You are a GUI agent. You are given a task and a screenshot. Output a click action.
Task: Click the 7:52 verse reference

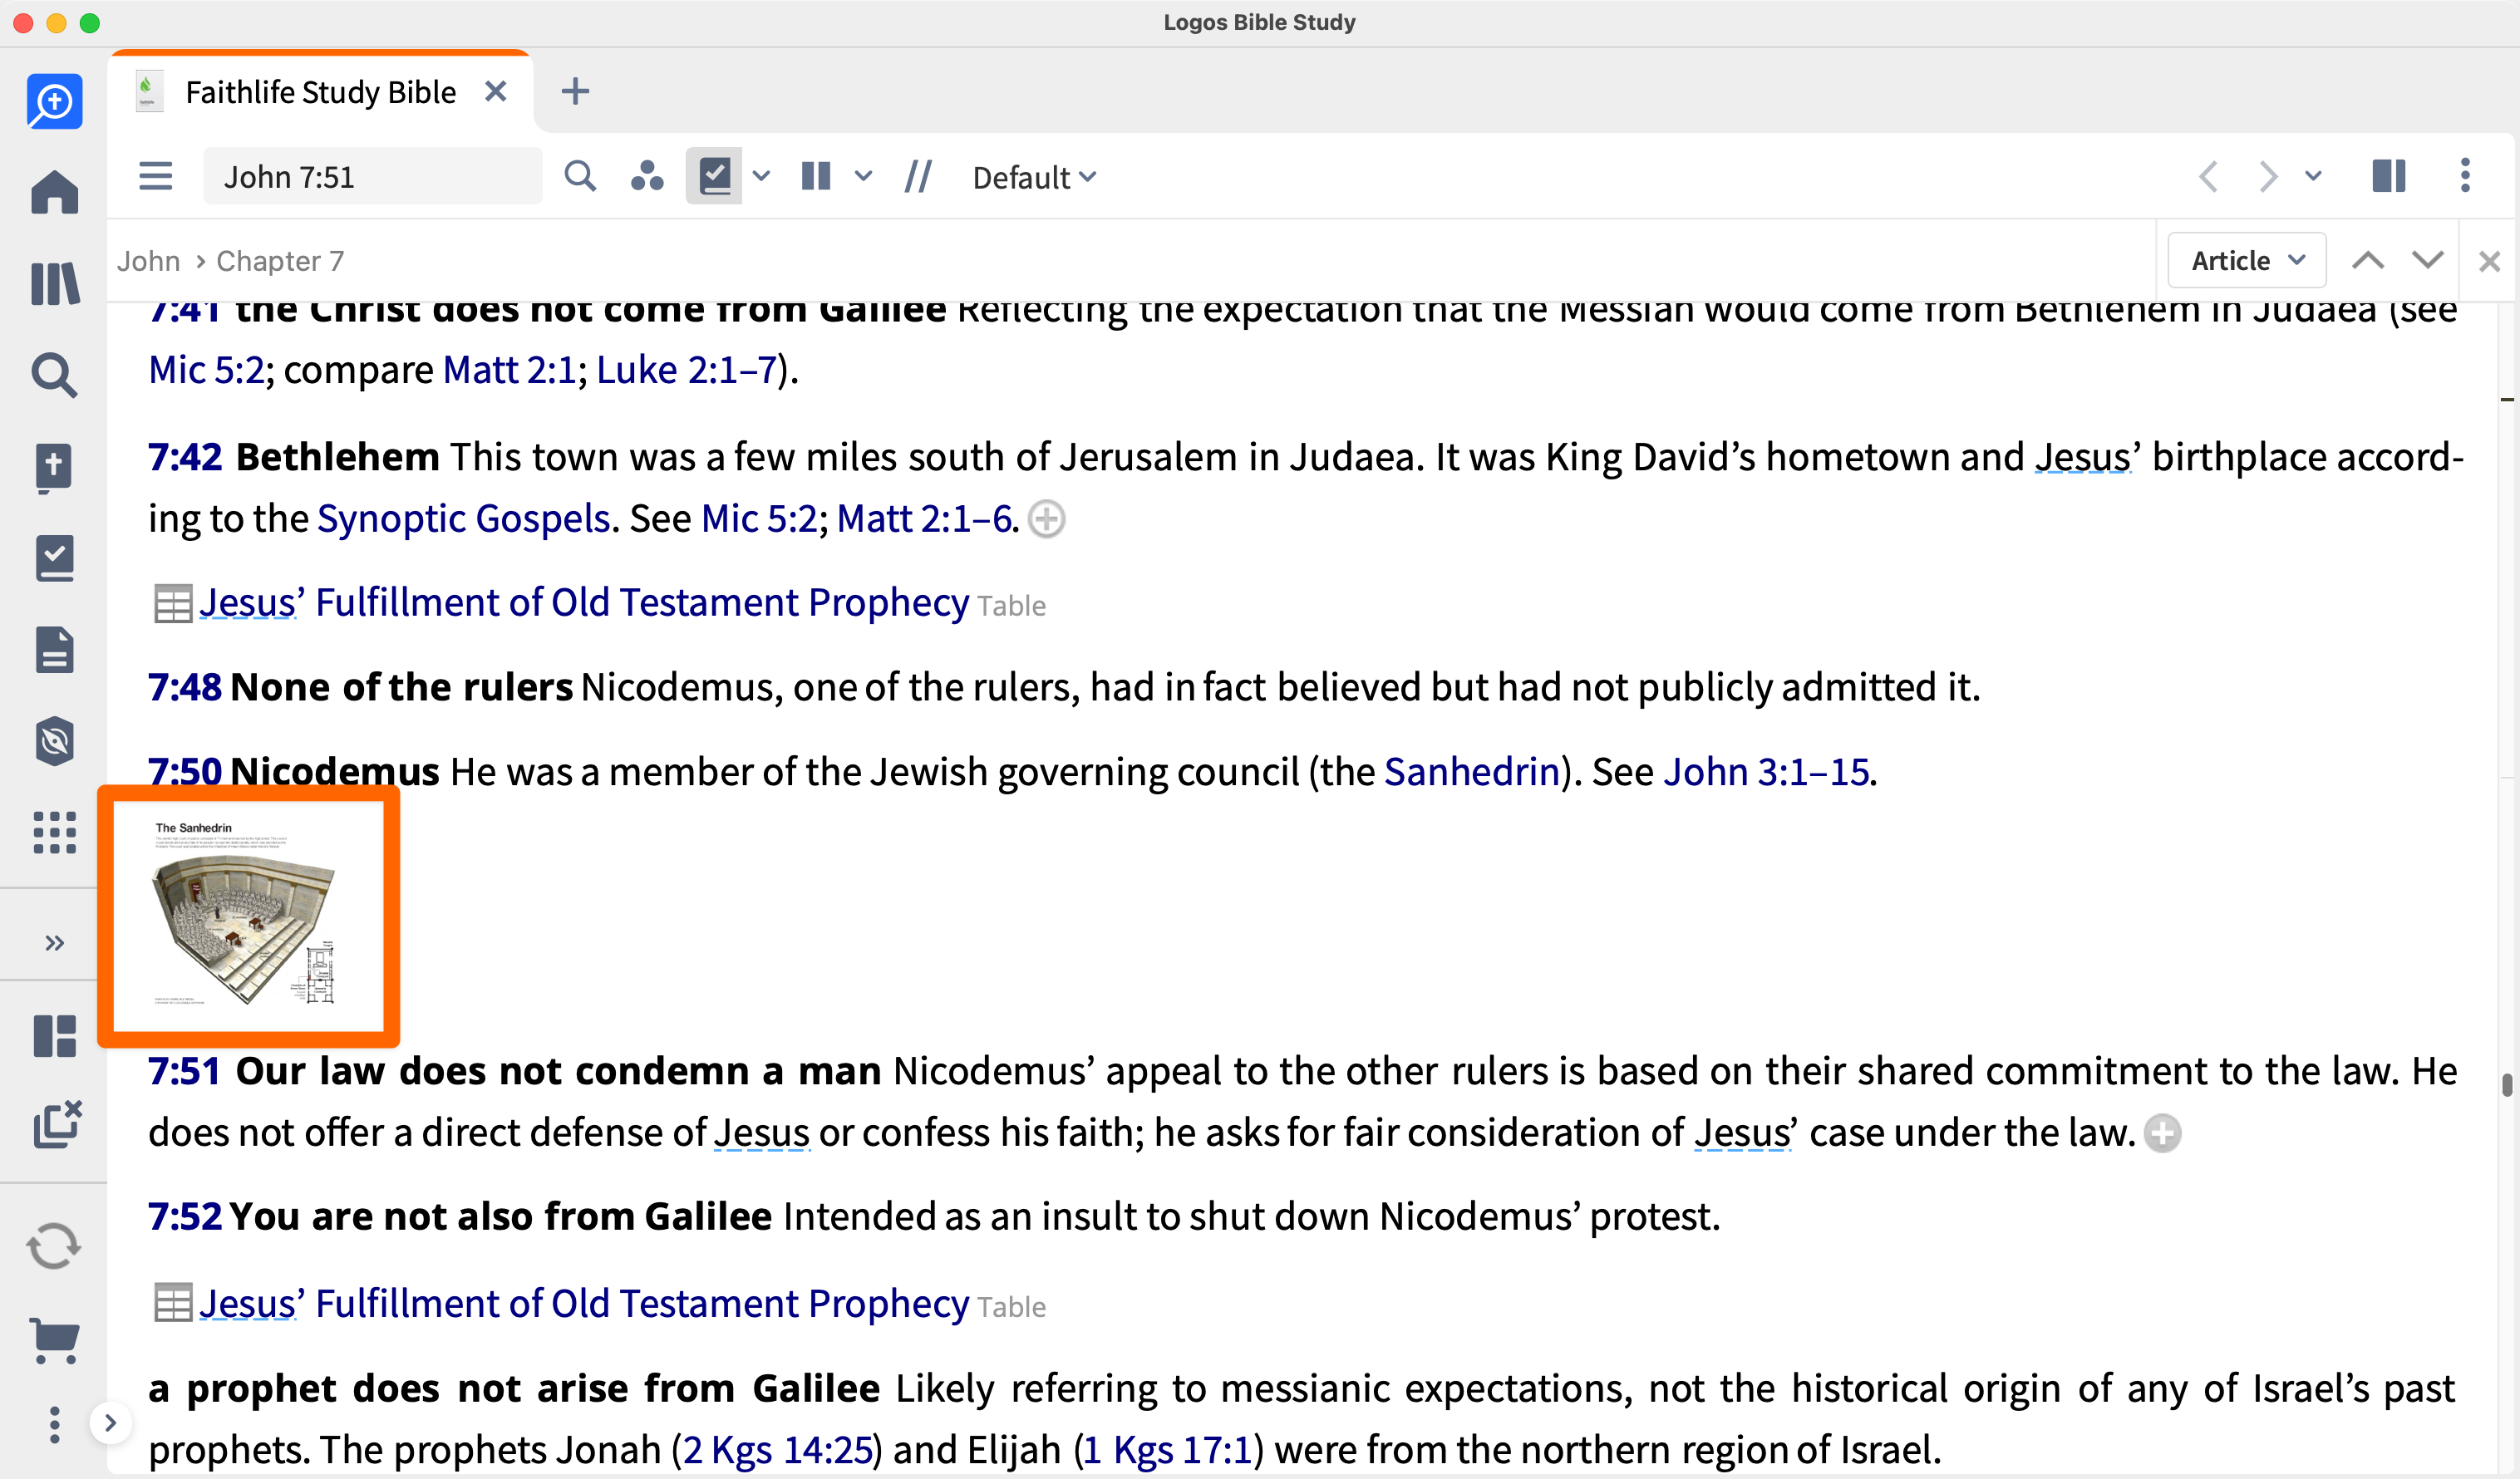pos(185,1216)
